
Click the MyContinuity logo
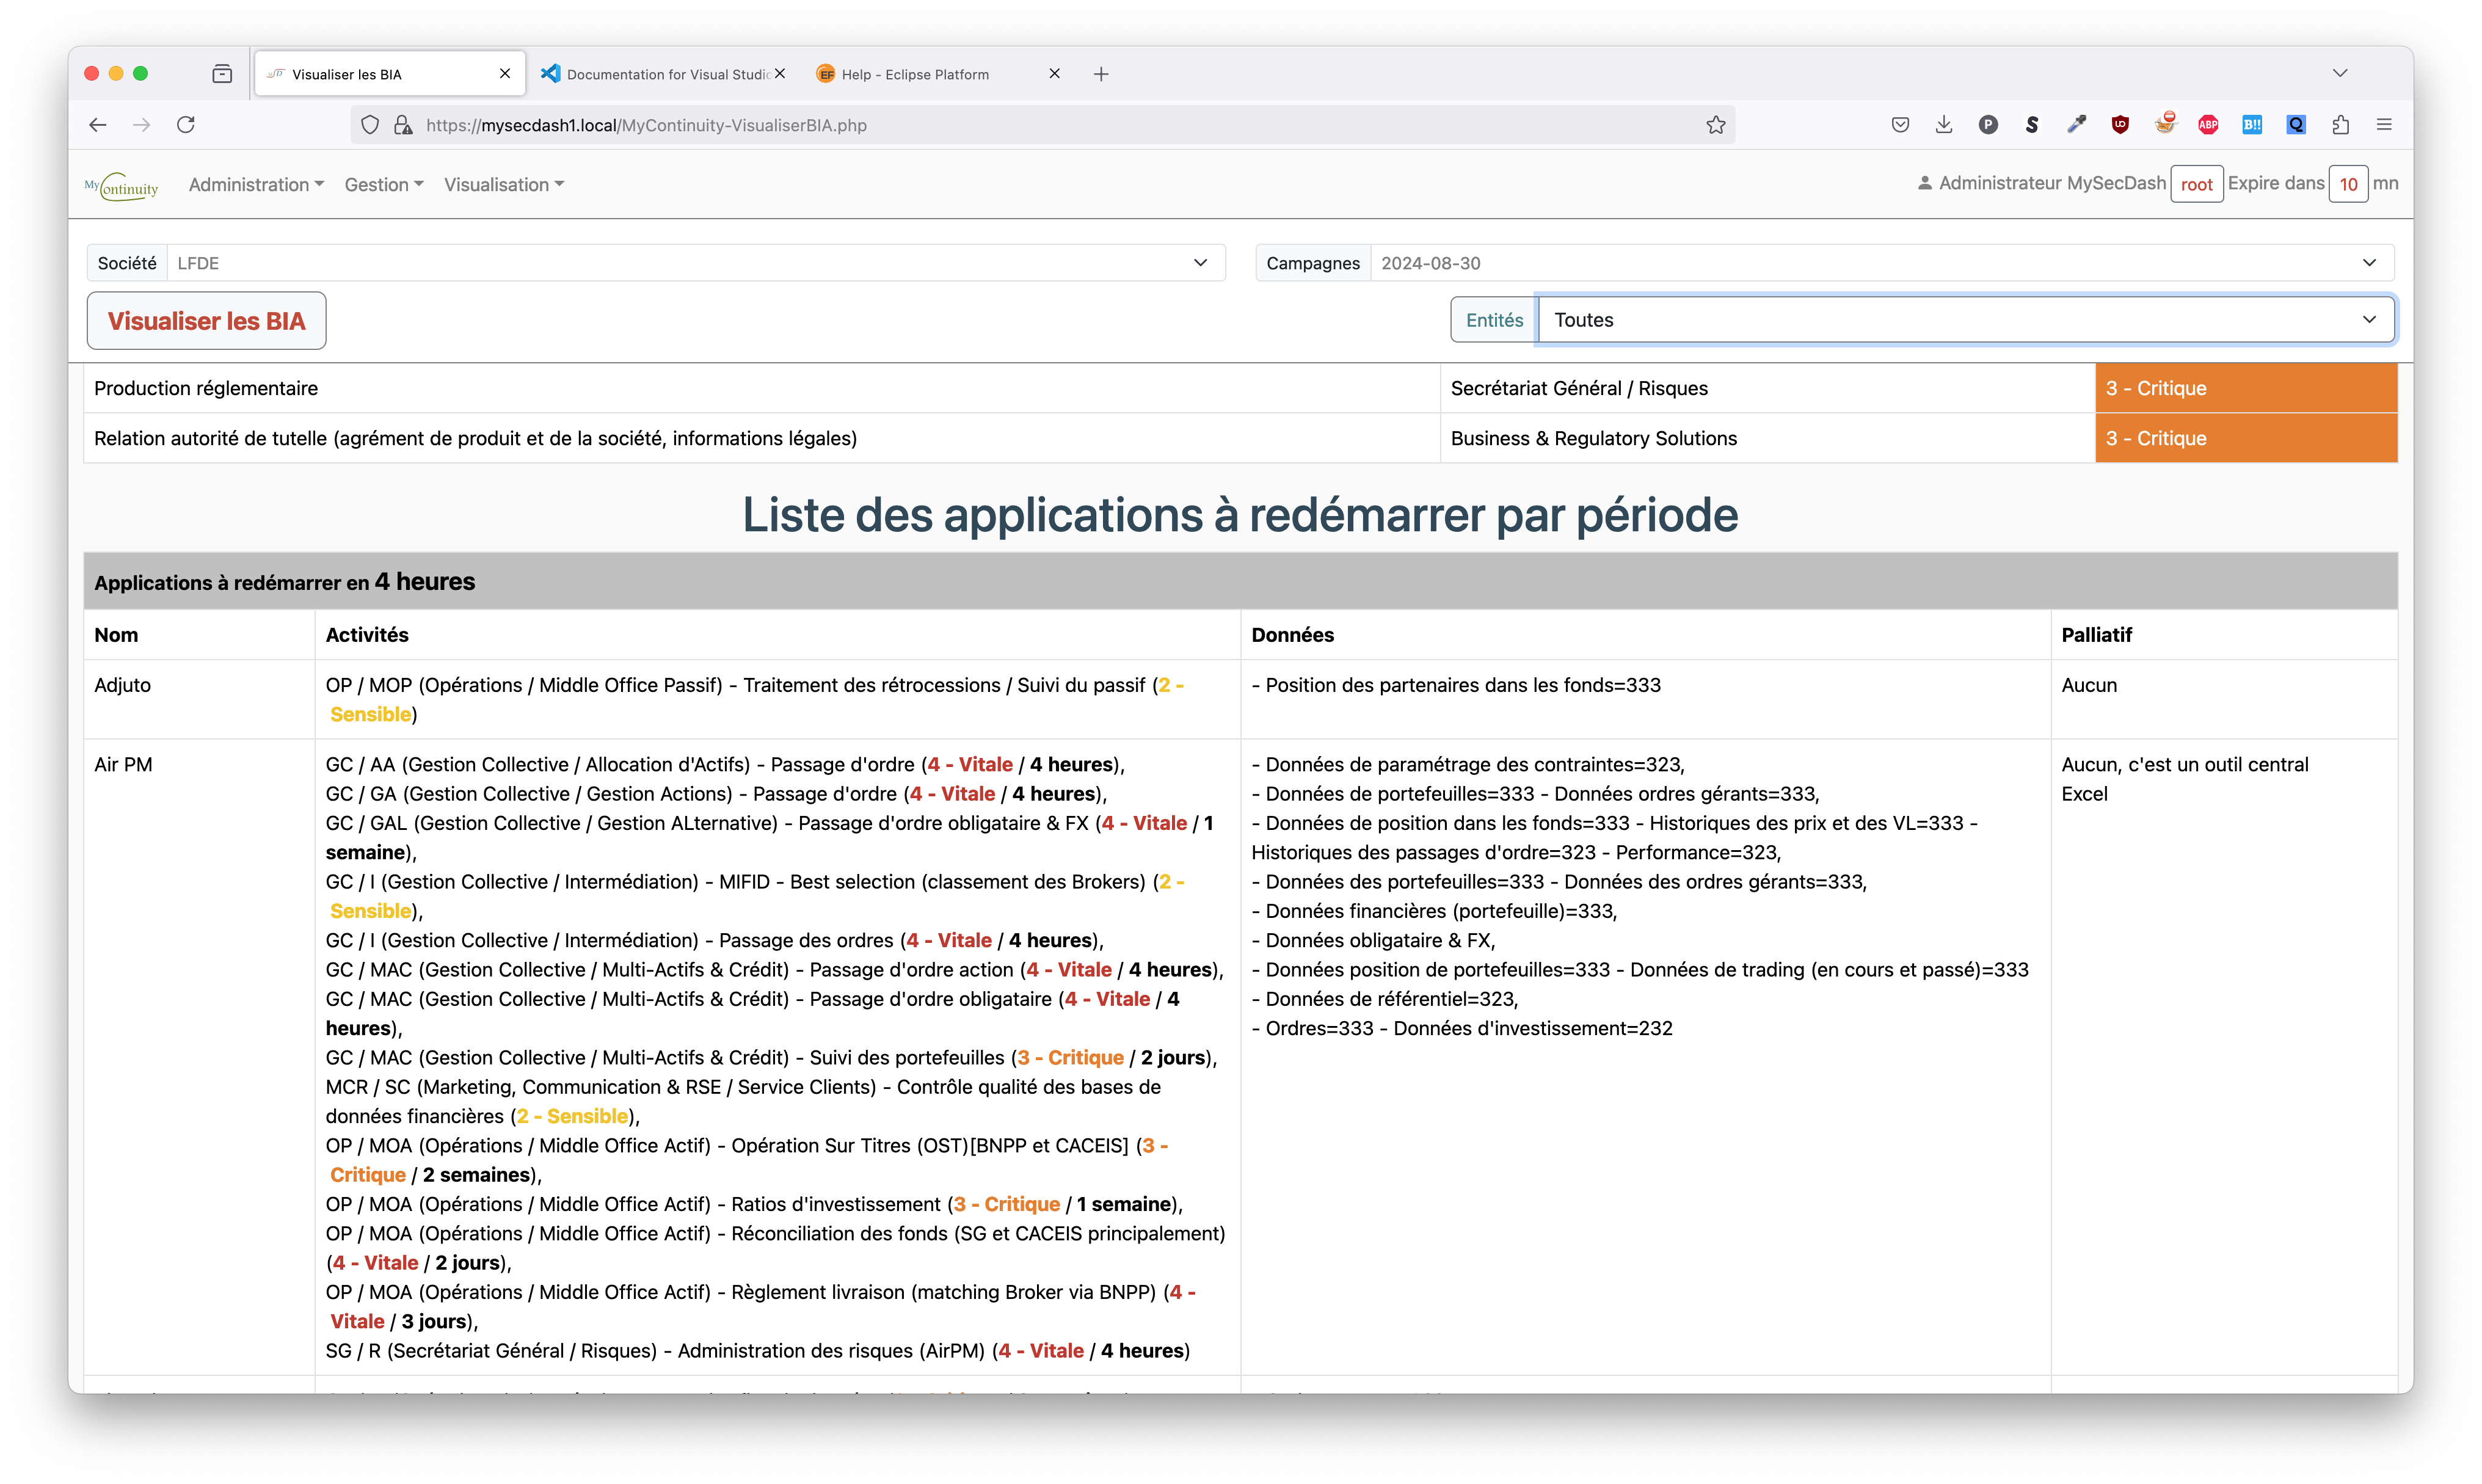click(122, 186)
